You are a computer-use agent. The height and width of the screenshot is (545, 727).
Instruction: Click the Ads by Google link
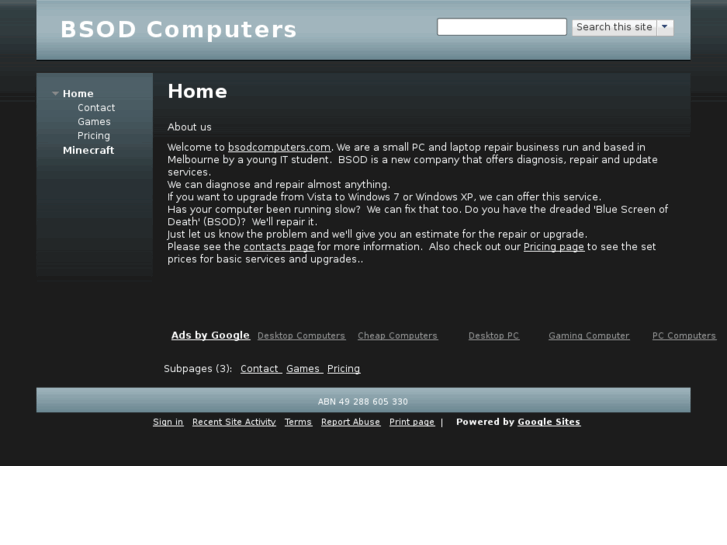tap(210, 335)
